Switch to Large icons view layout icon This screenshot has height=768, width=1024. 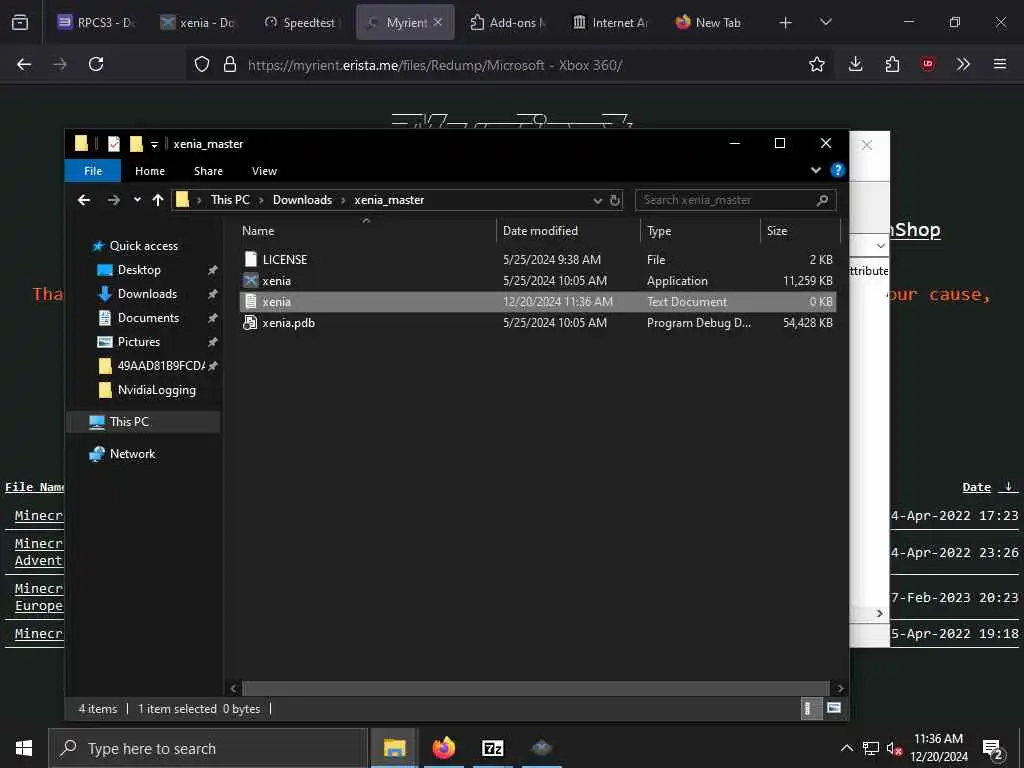coord(833,709)
